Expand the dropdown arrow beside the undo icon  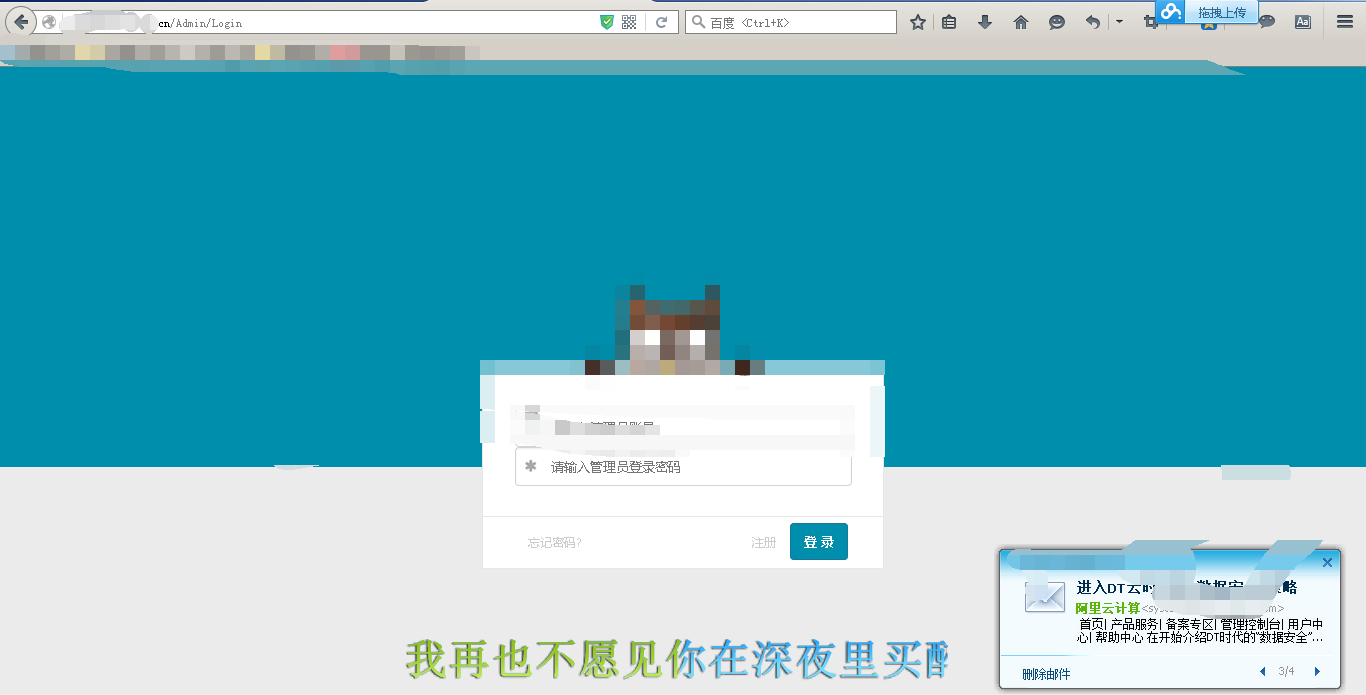1119,22
